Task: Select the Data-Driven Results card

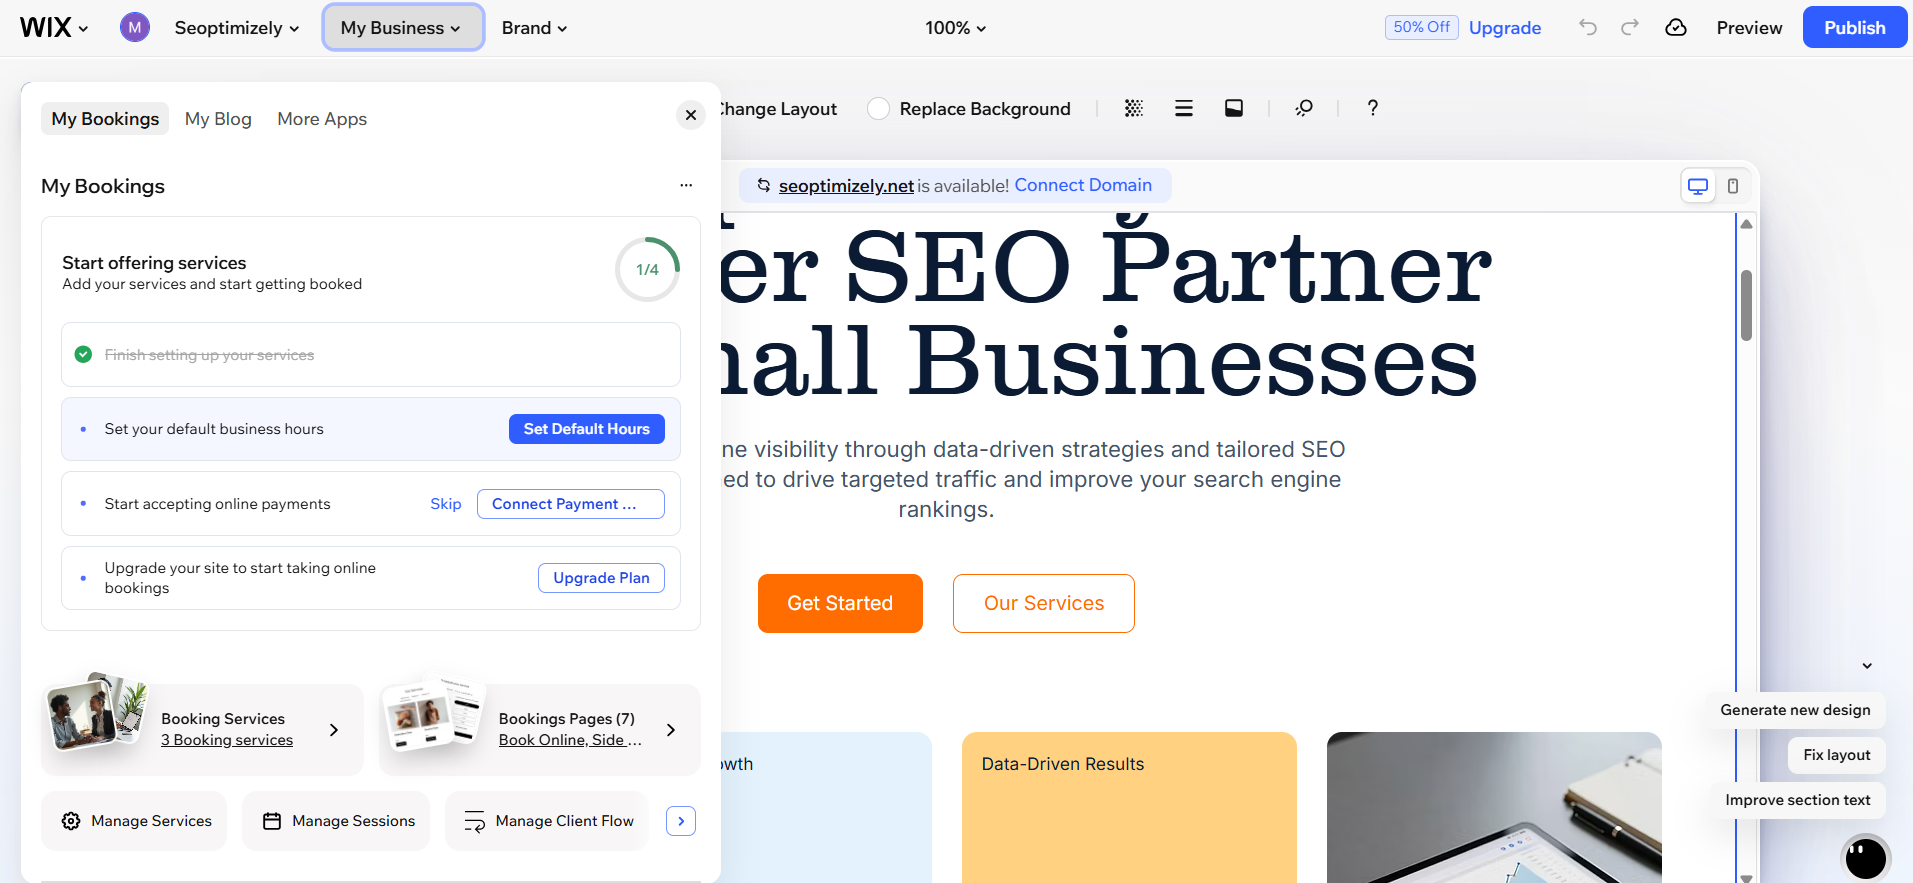Action: click(x=1129, y=807)
